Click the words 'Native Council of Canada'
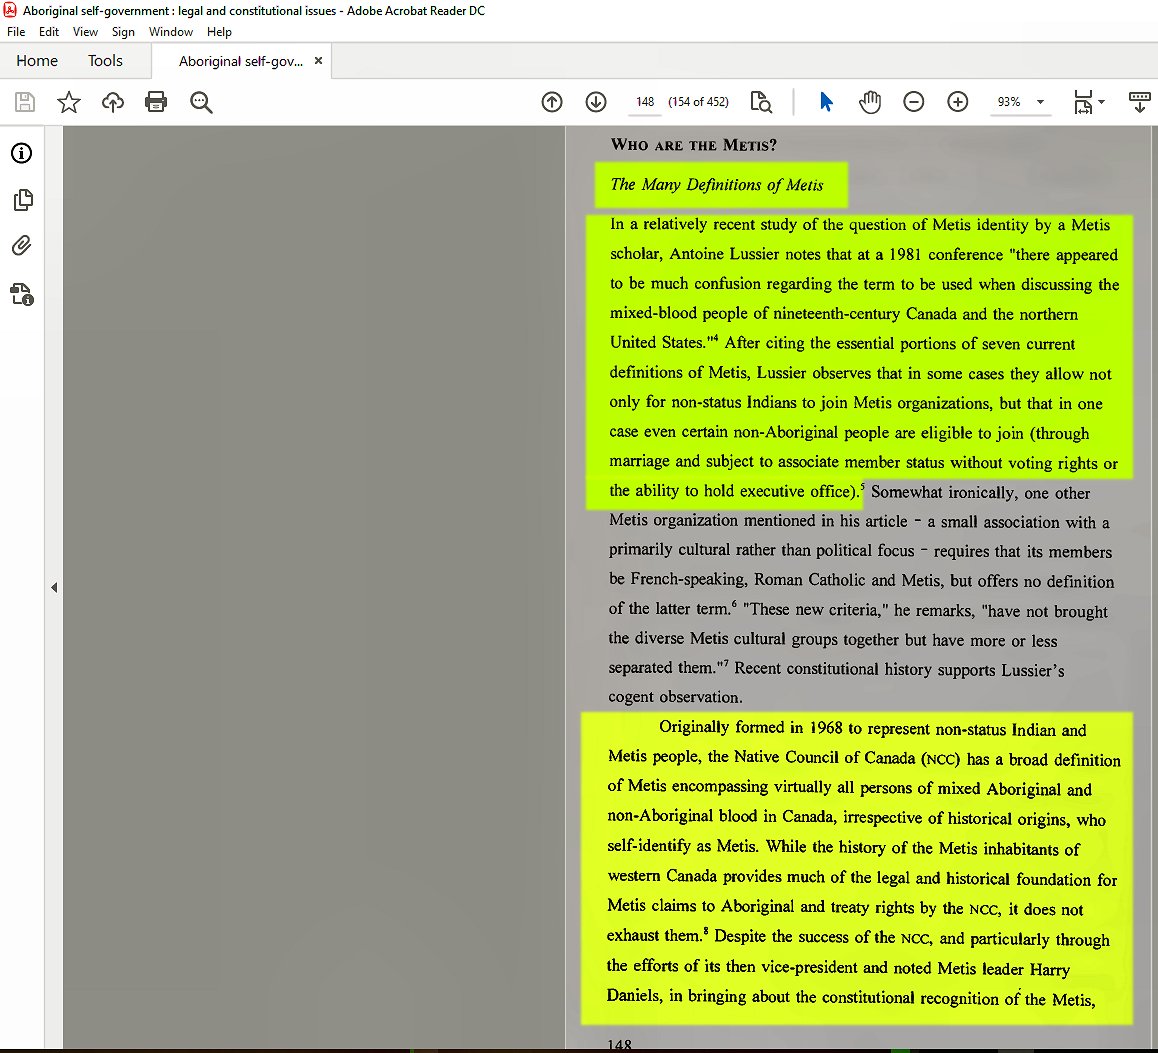Image resolution: width=1158 pixels, height=1053 pixels. 825,757
